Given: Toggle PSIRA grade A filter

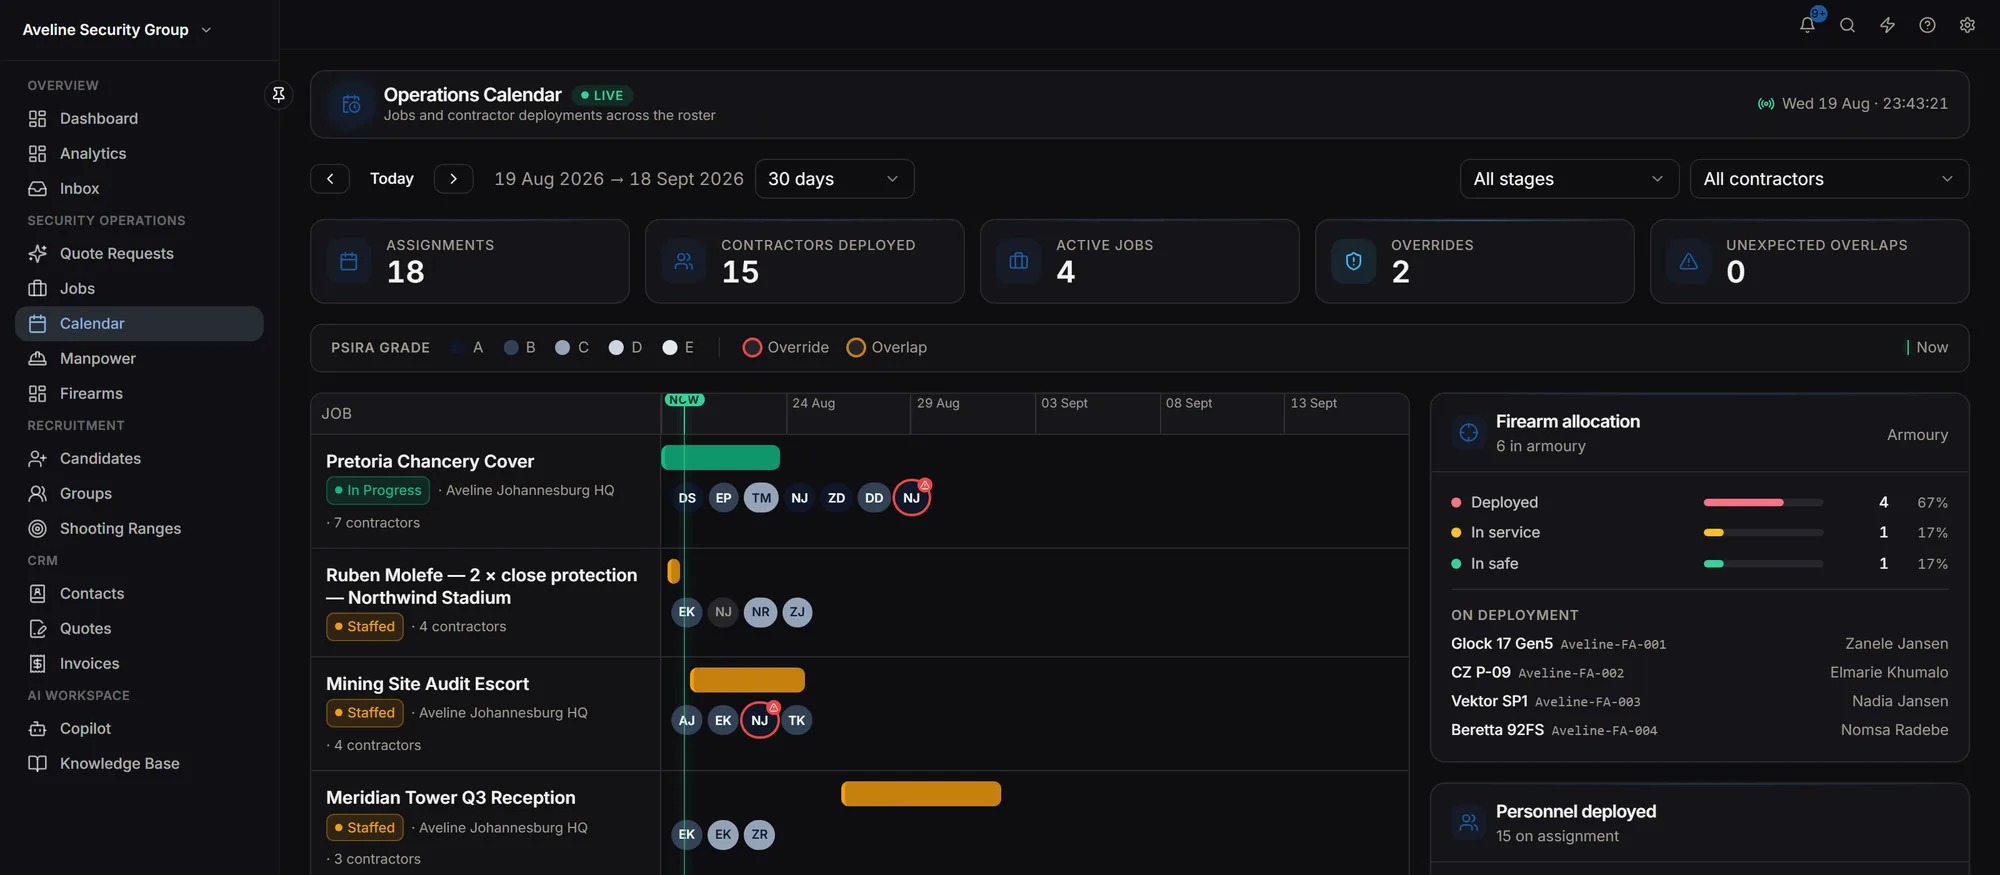Looking at the screenshot, I should click(468, 348).
